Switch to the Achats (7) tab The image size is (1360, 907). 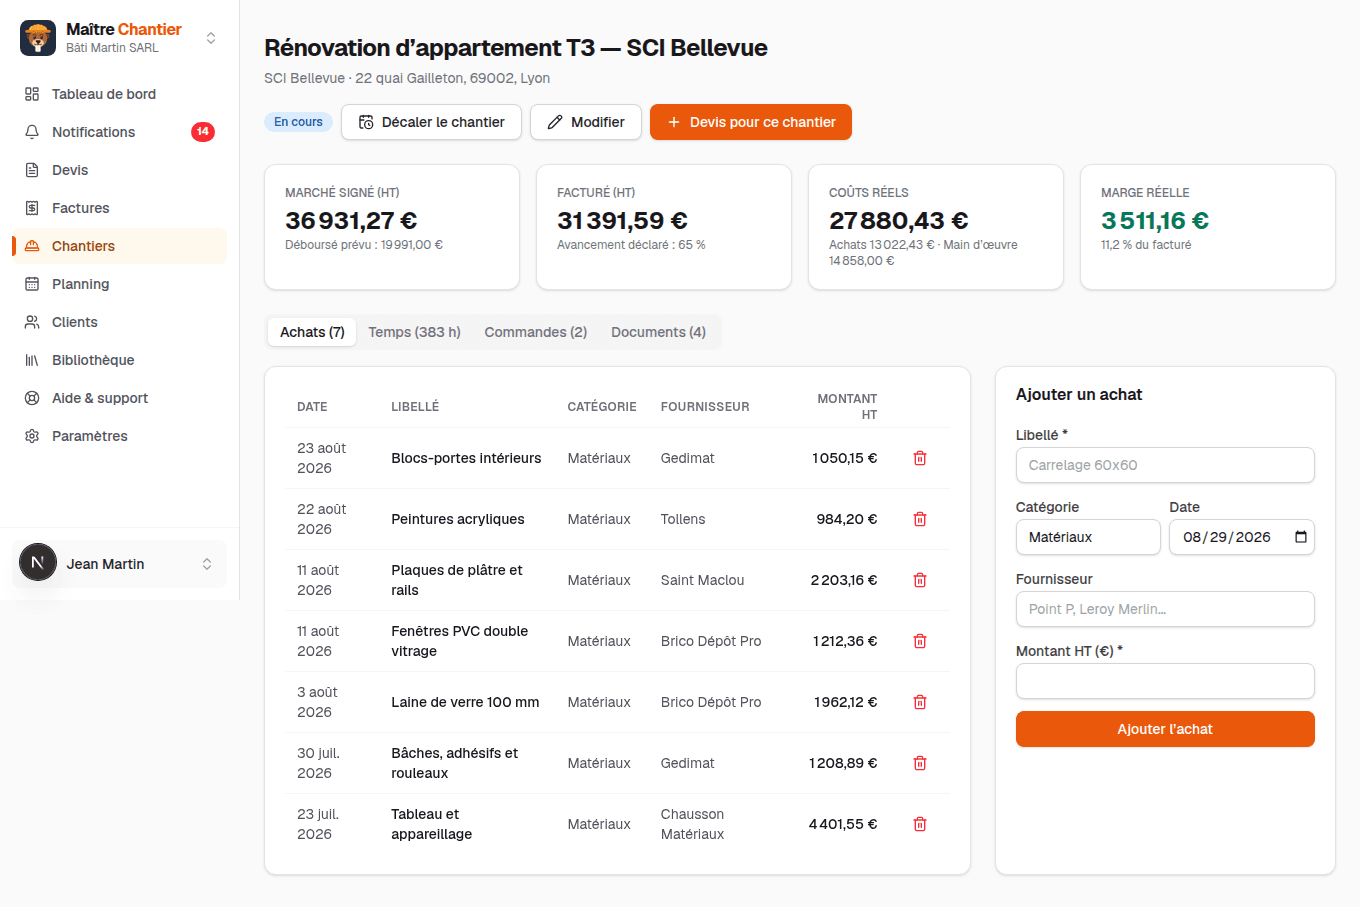[x=312, y=332]
